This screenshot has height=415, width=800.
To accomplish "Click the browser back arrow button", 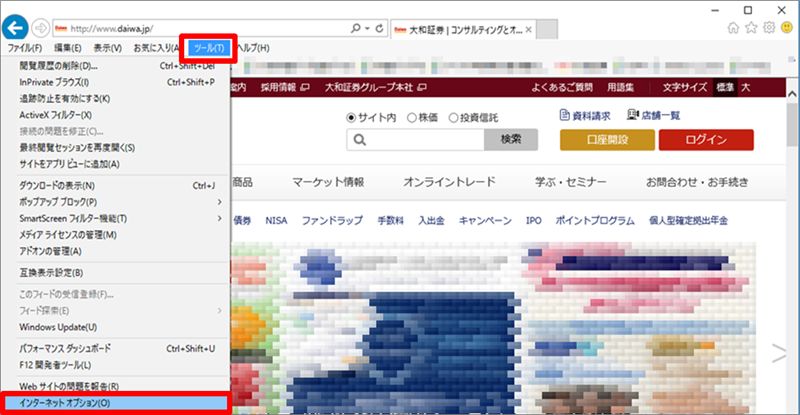I will pos(15,28).
